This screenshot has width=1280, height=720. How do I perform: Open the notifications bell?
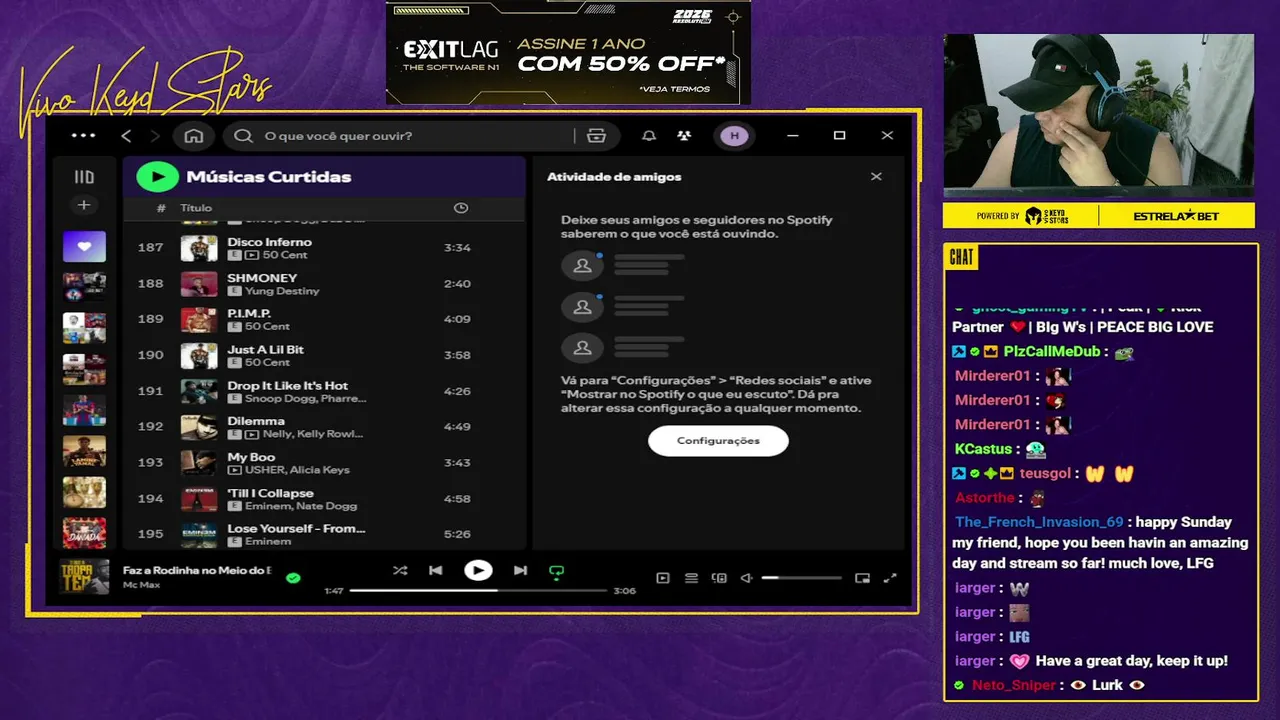click(x=649, y=136)
